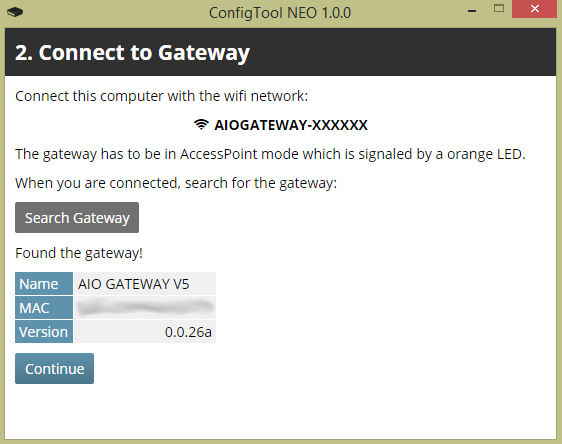Click 'When you are connected' instruction line
This screenshot has width=562, height=444.
tap(176, 183)
